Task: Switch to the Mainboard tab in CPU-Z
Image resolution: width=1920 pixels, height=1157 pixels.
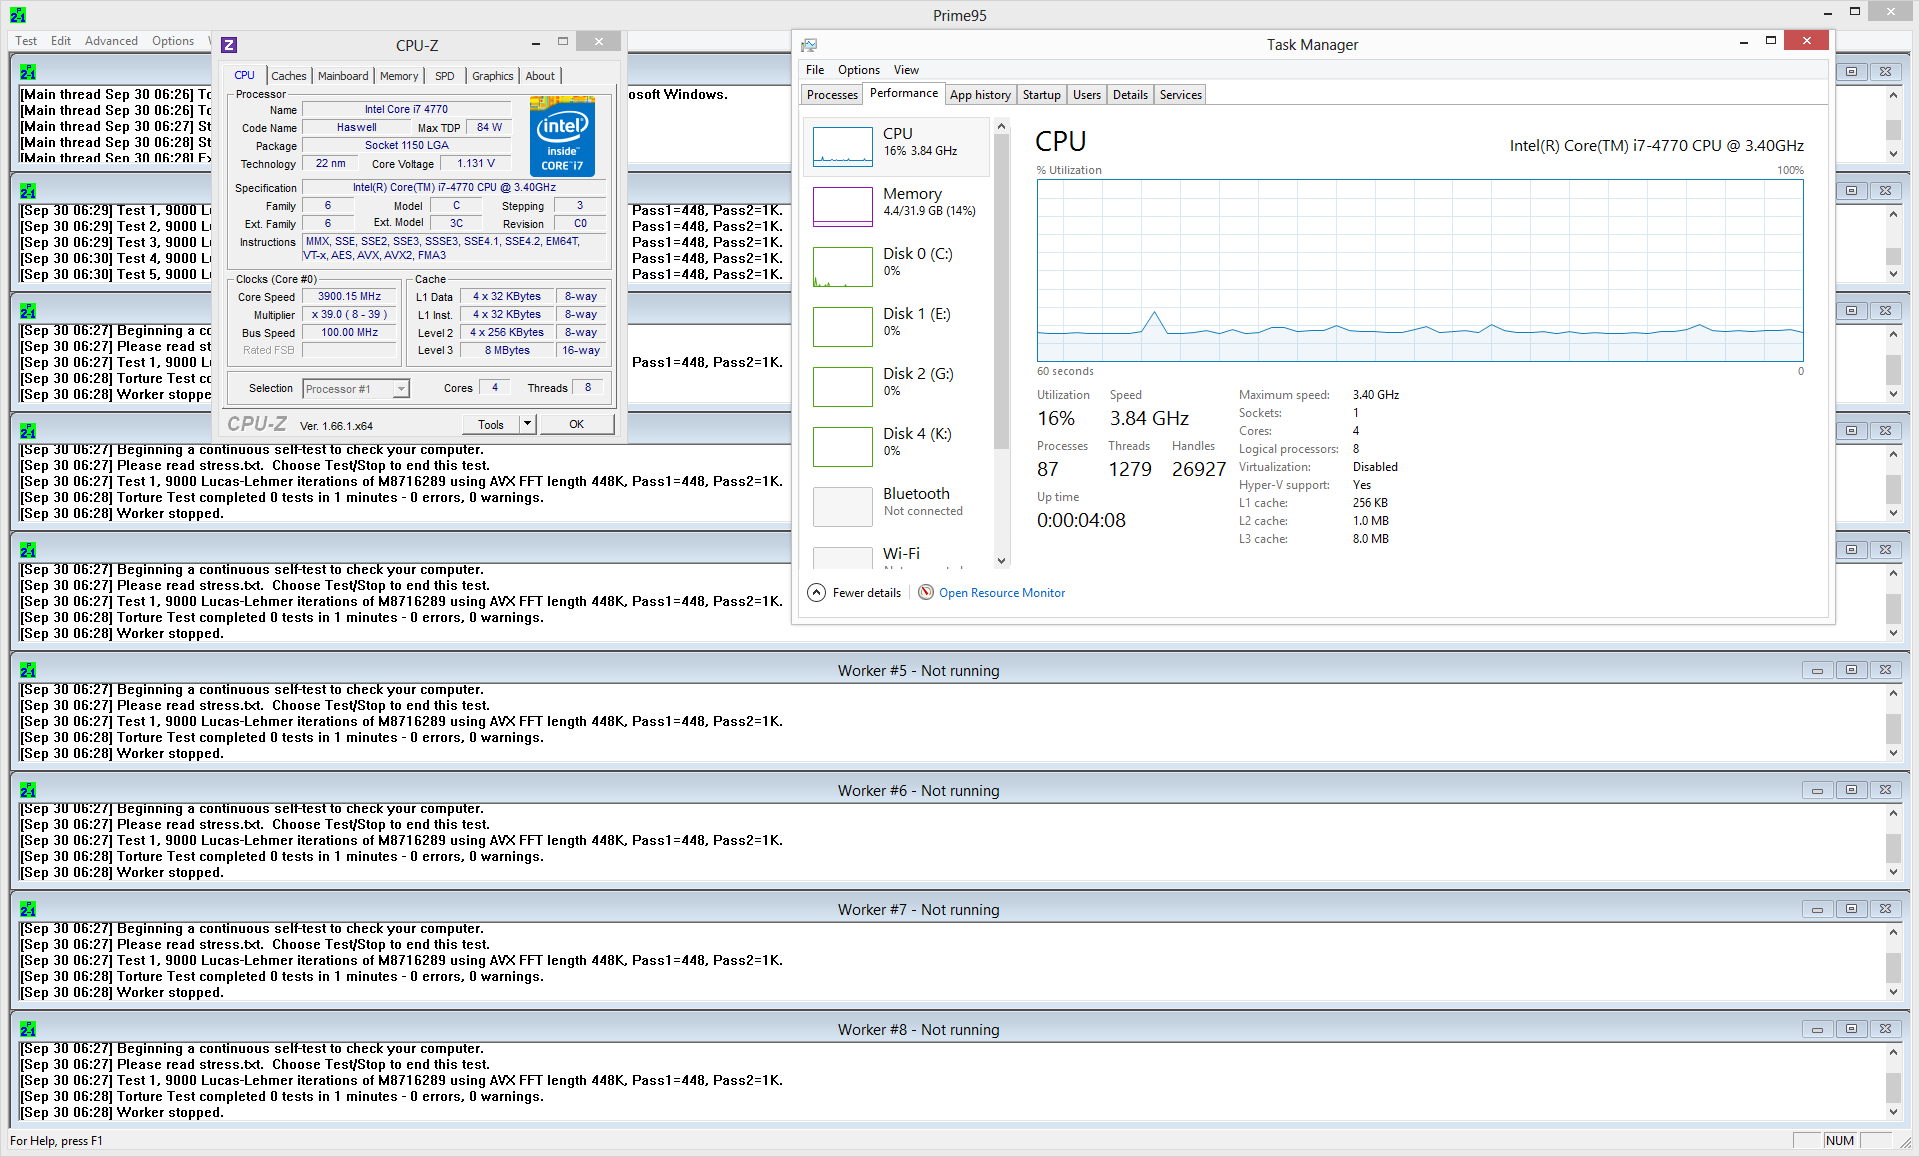Action: tap(343, 76)
